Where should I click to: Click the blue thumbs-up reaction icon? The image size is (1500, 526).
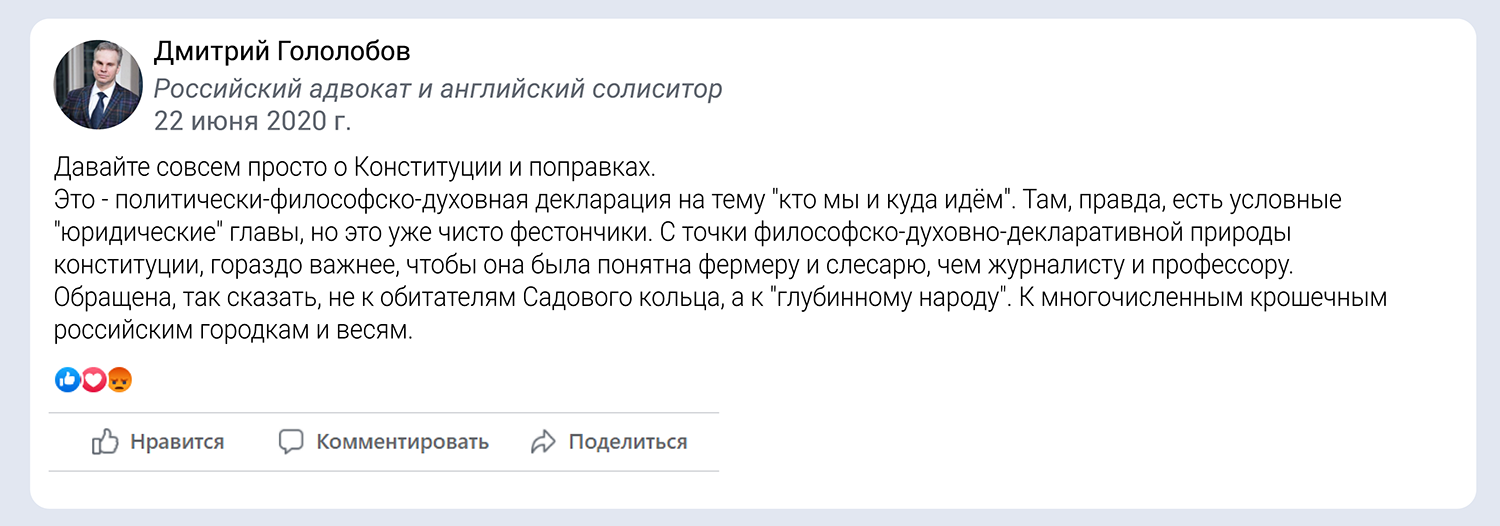pos(67,380)
